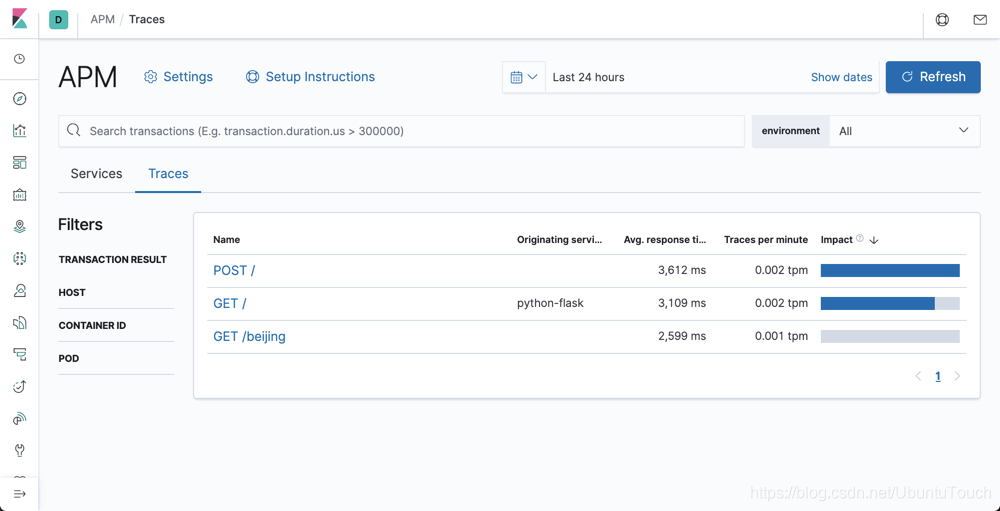Open the GET /beijing trace

click(x=249, y=337)
